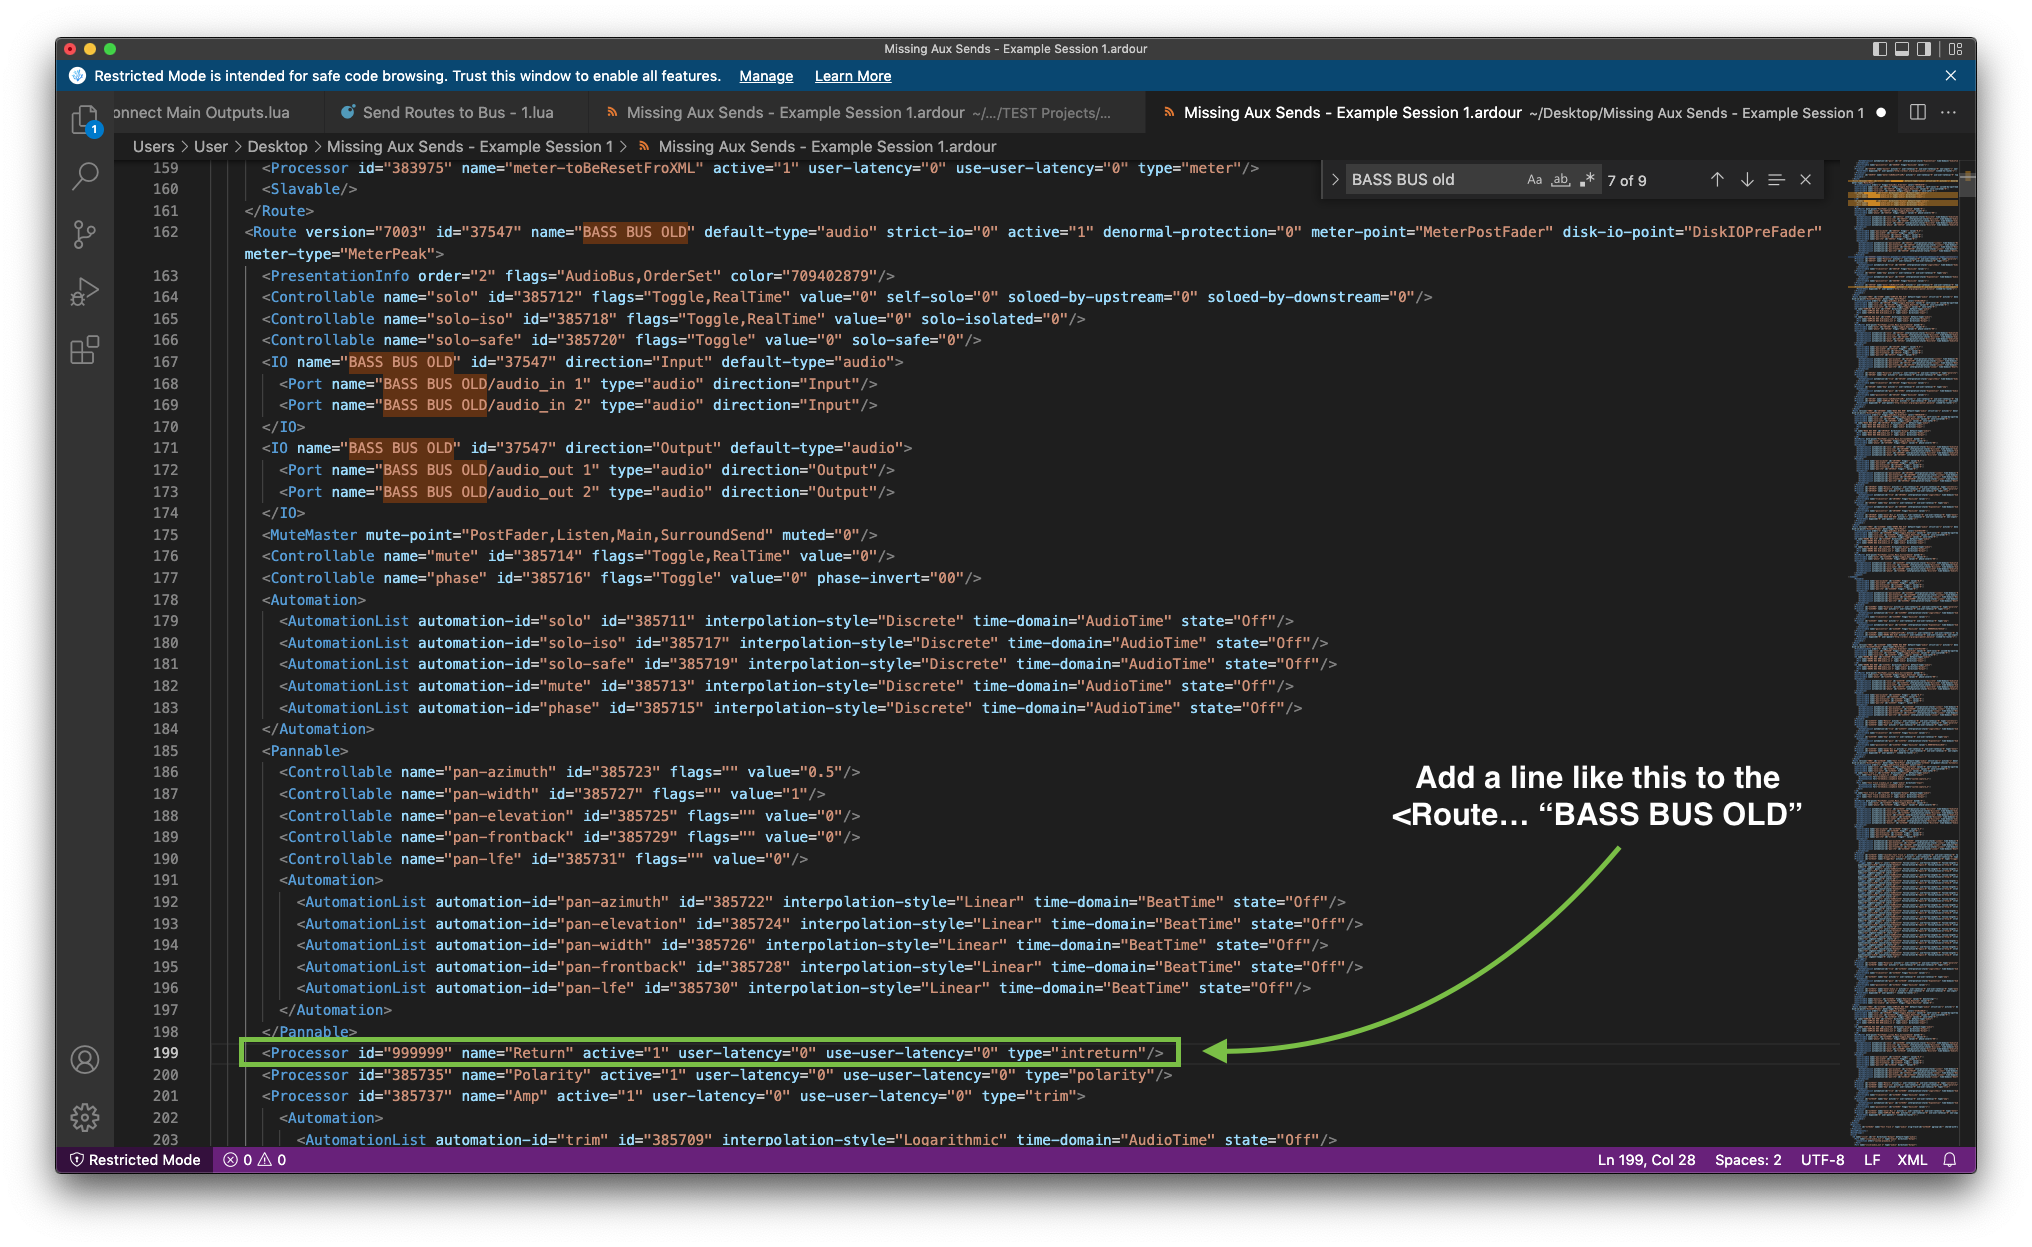Open the XML language mode selector

click(1911, 1160)
